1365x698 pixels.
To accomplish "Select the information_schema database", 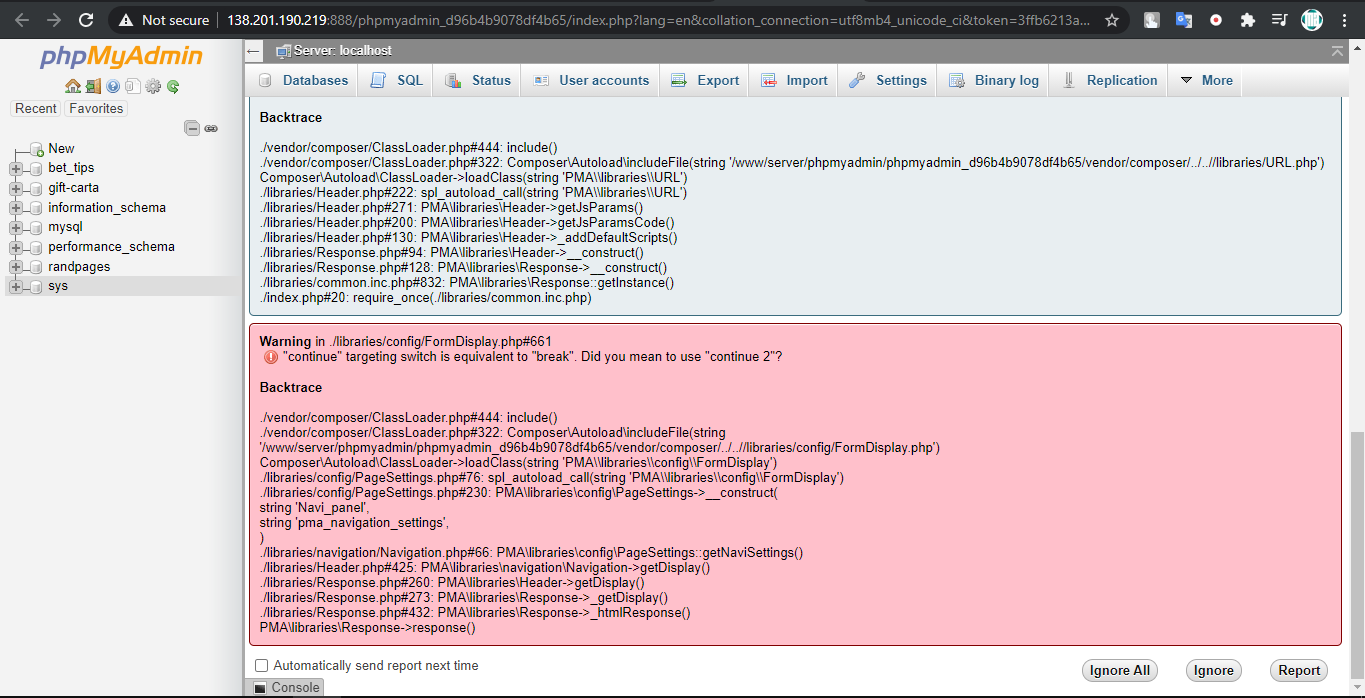I will [107, 208].
